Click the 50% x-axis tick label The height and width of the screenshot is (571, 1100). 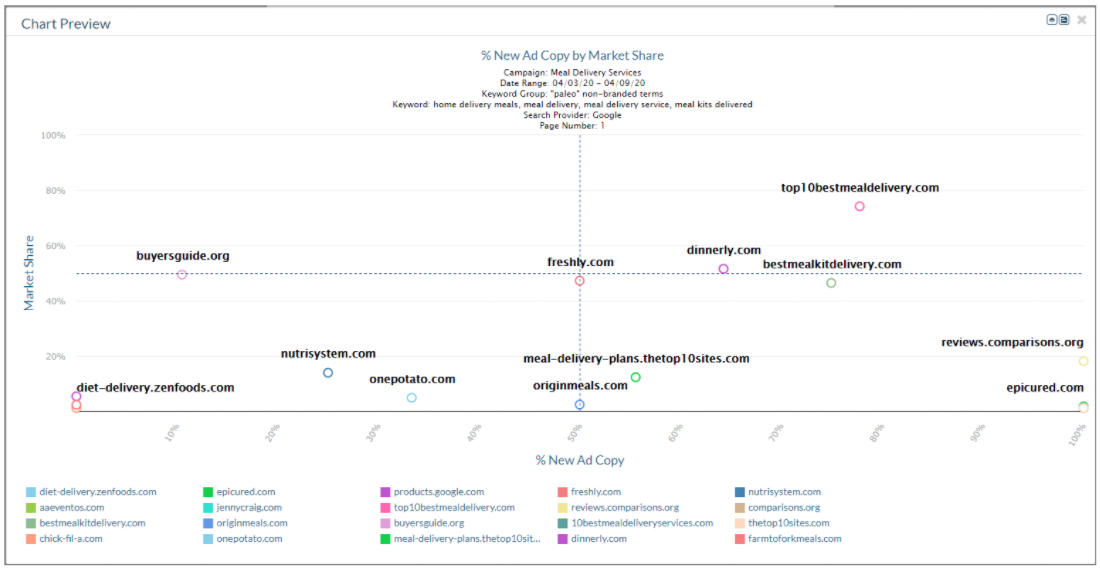click(575, 433)
